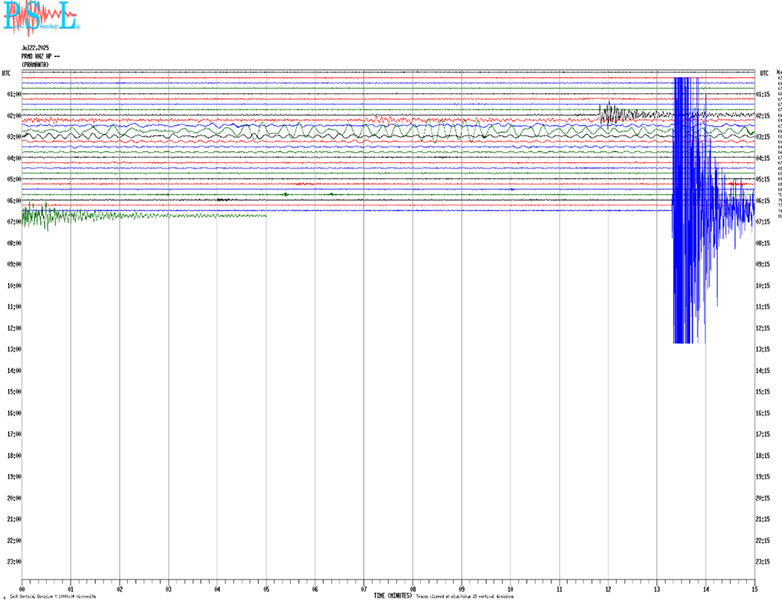
Task: Click minute 15 tick on bottom axis
Action: [754, 588]
